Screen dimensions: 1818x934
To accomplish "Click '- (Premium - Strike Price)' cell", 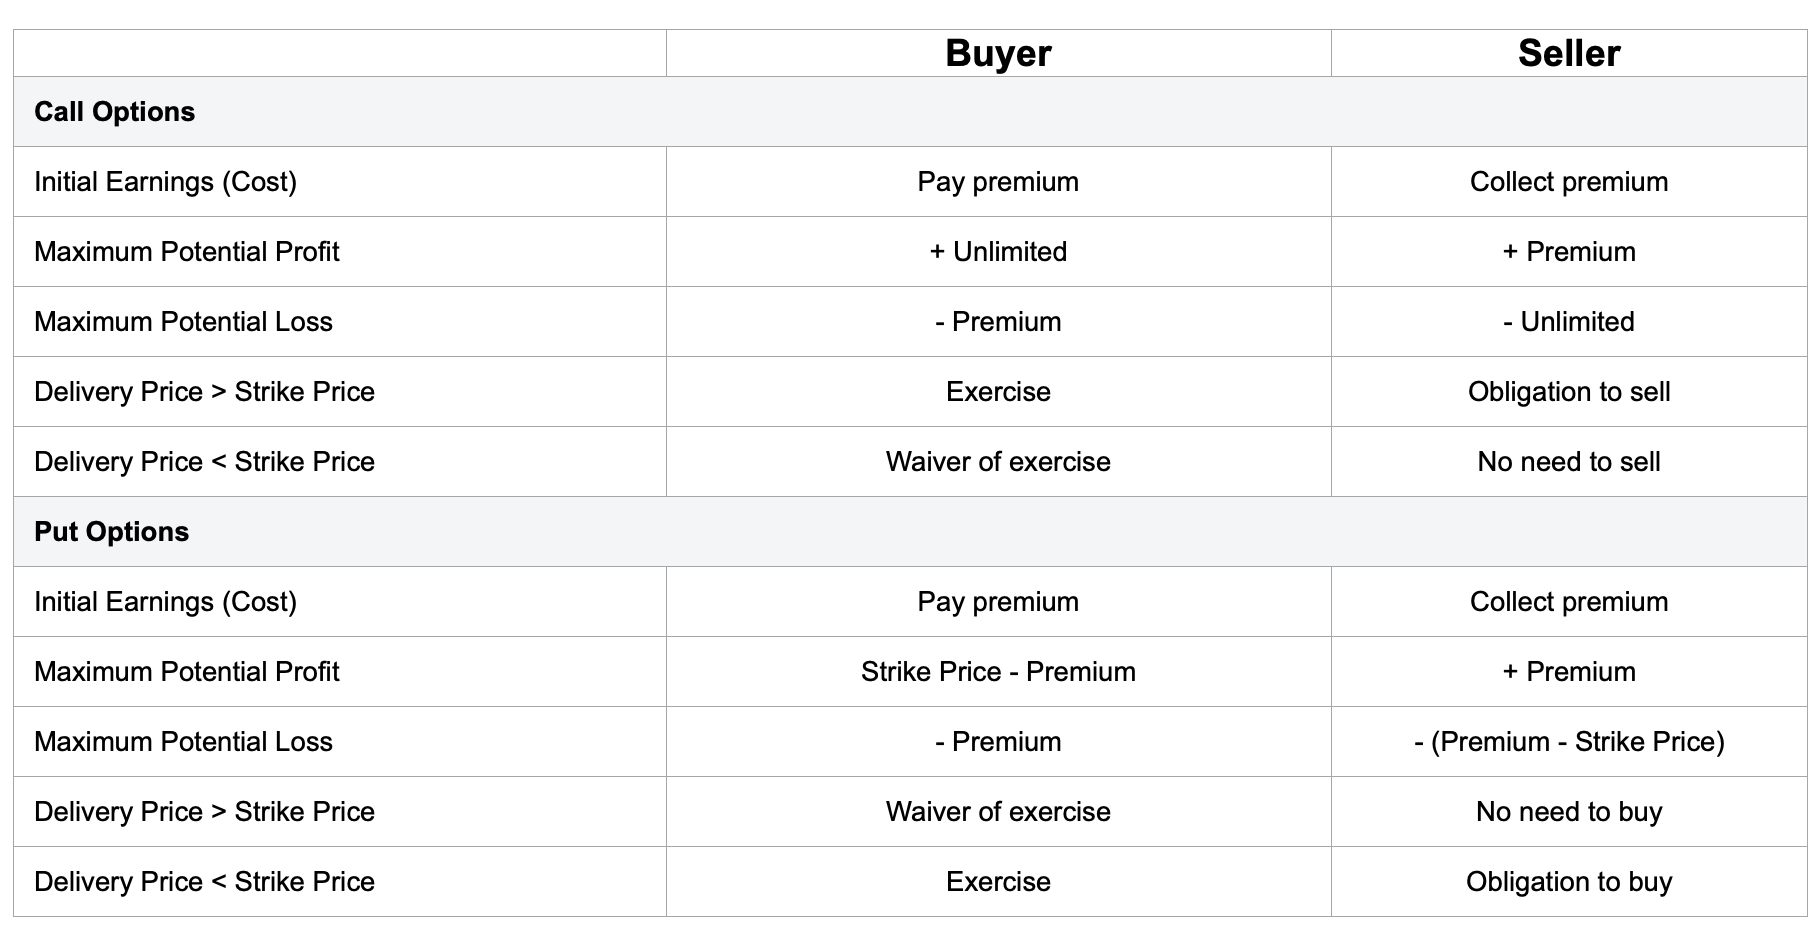I will tap(1568, 742).
